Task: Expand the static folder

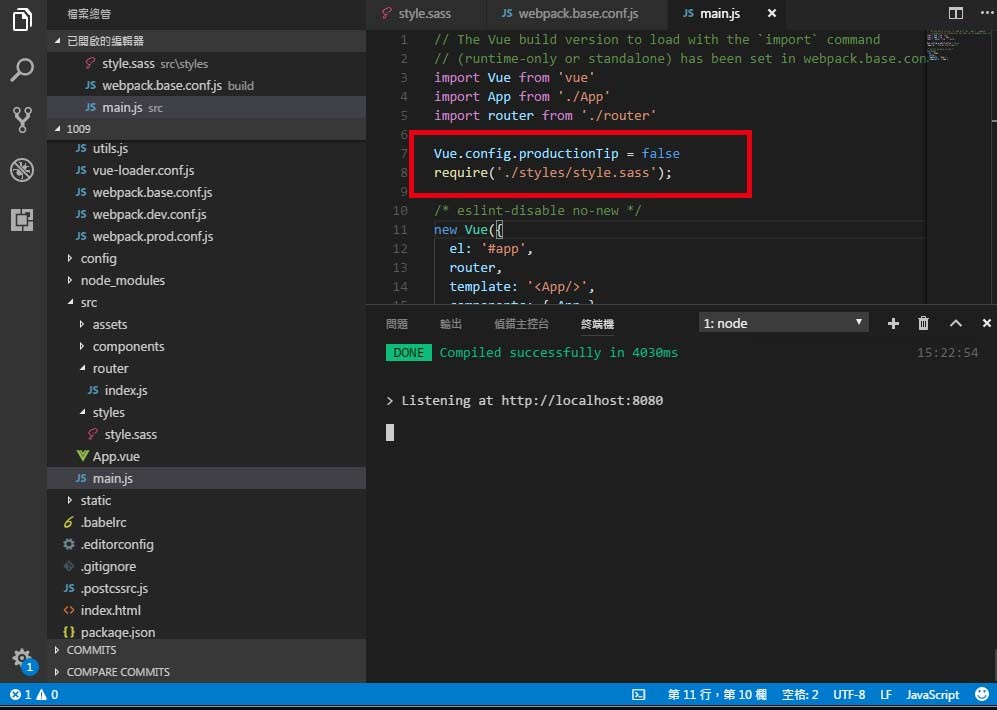Action: (207, 501)
